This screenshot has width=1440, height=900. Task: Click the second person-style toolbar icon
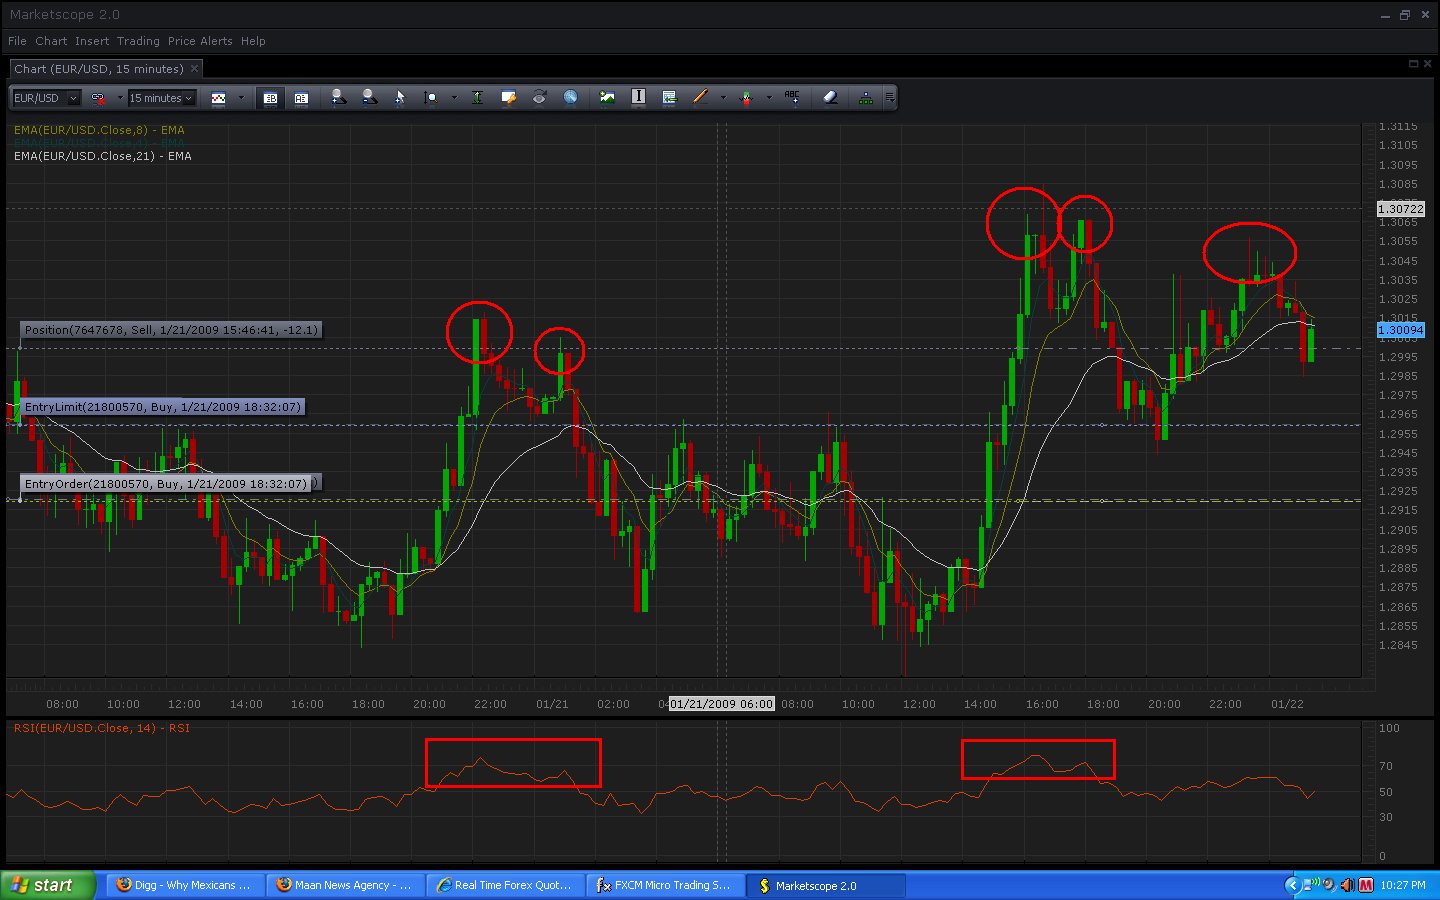(369, 97)
